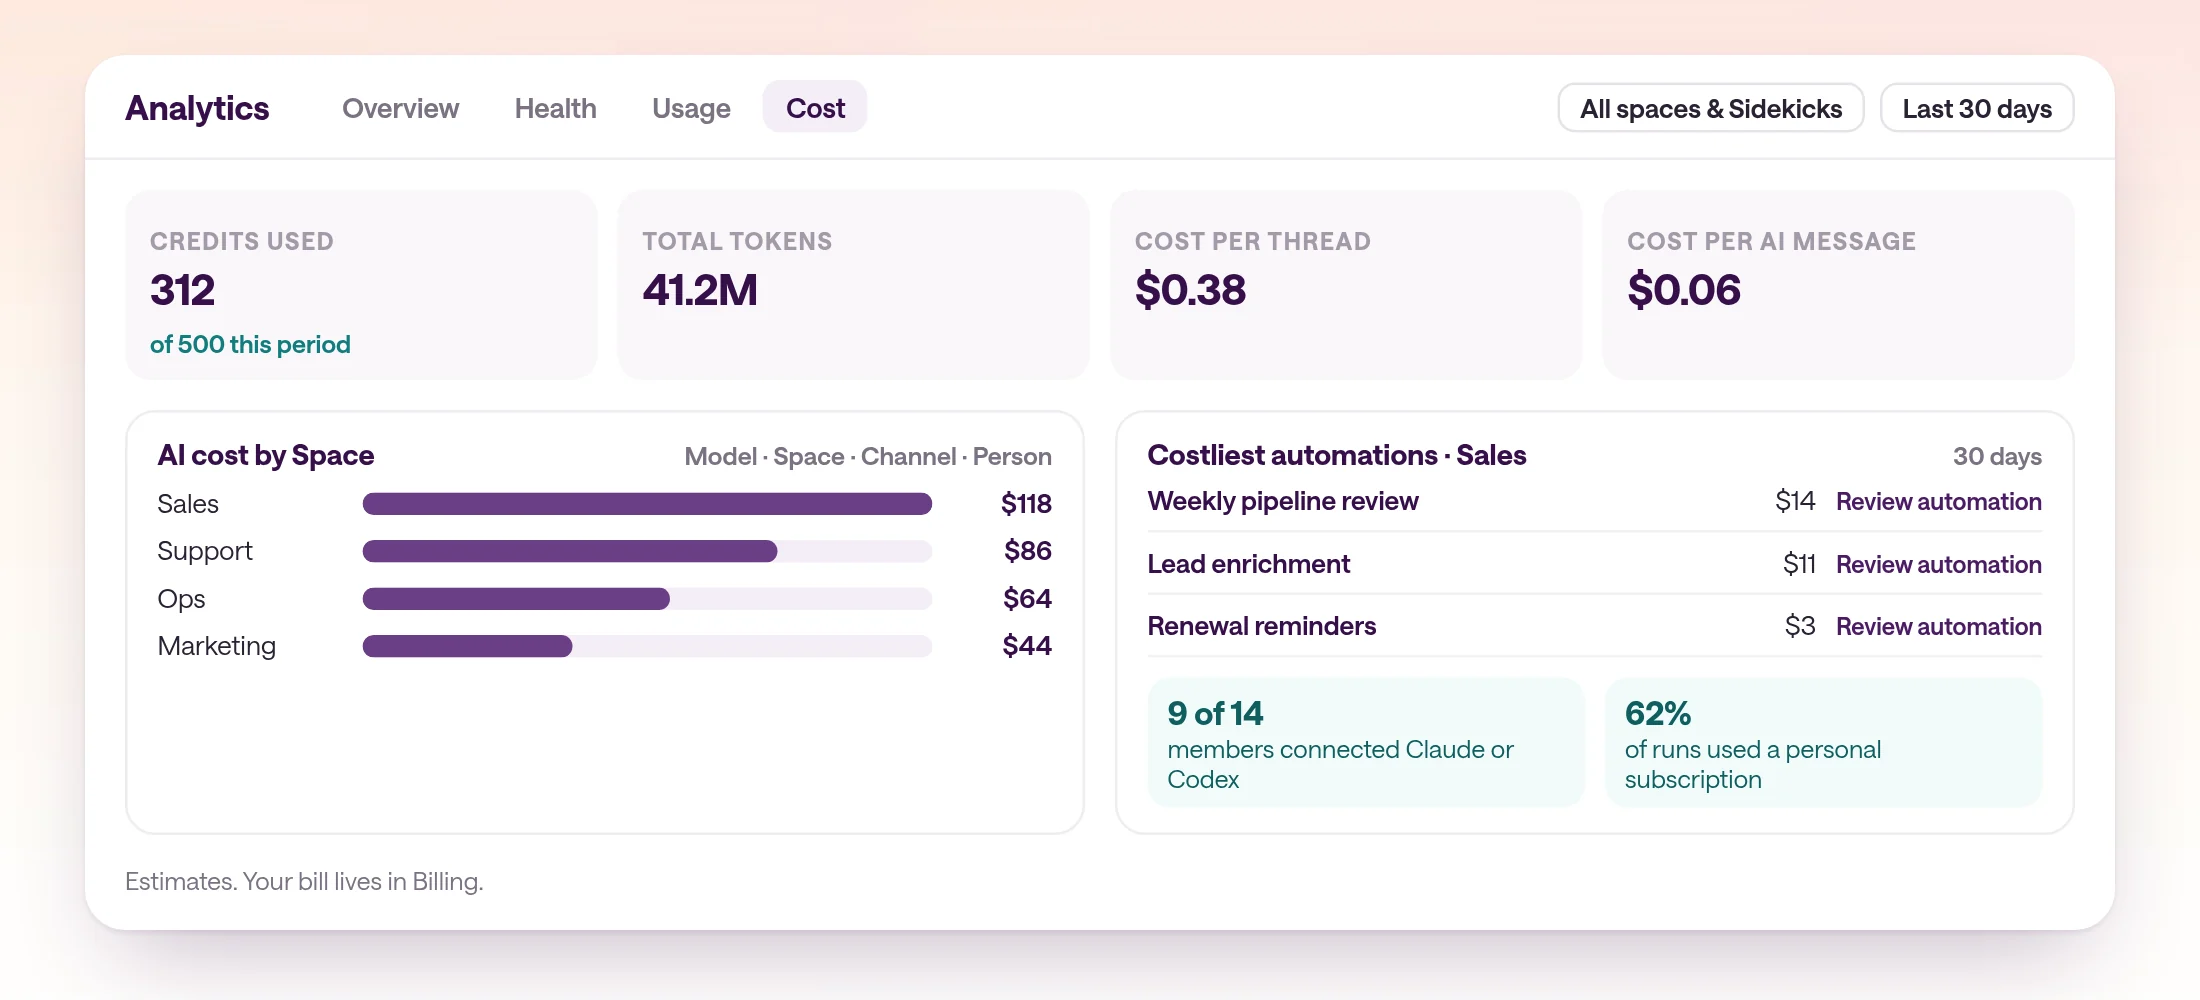Click the Ops space label
Viewport: 2200px width, 1000px height.
coord(181,599)
